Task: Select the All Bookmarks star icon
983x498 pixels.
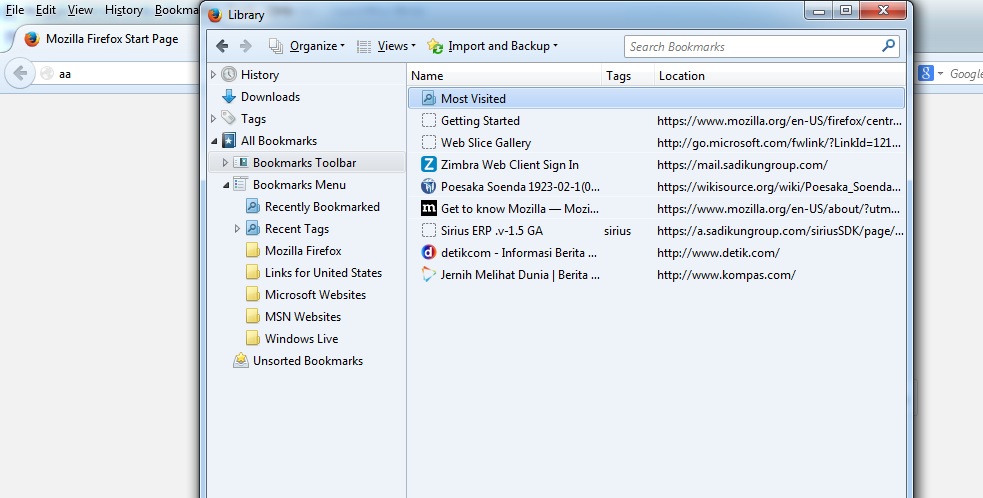Action: [229, 140]
